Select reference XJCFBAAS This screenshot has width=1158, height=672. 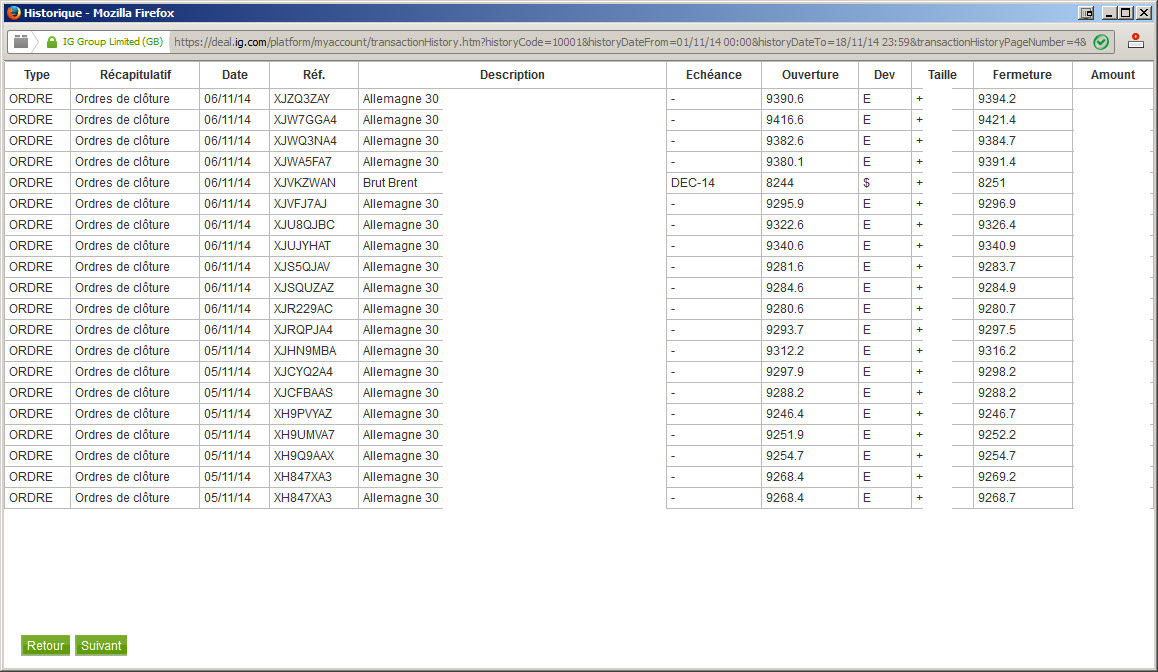point(303,393)
